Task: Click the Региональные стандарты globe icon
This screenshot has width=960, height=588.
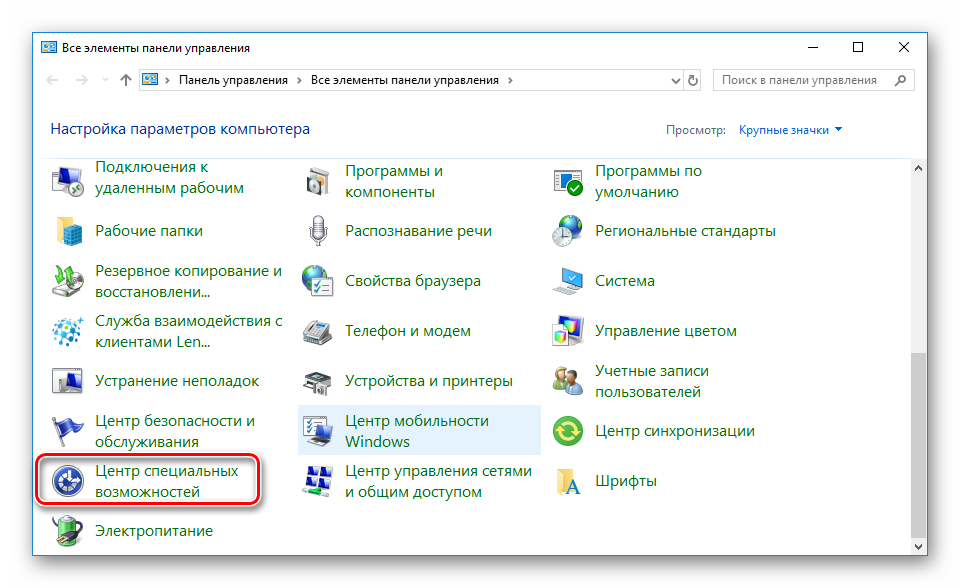Action: [568, 231]
